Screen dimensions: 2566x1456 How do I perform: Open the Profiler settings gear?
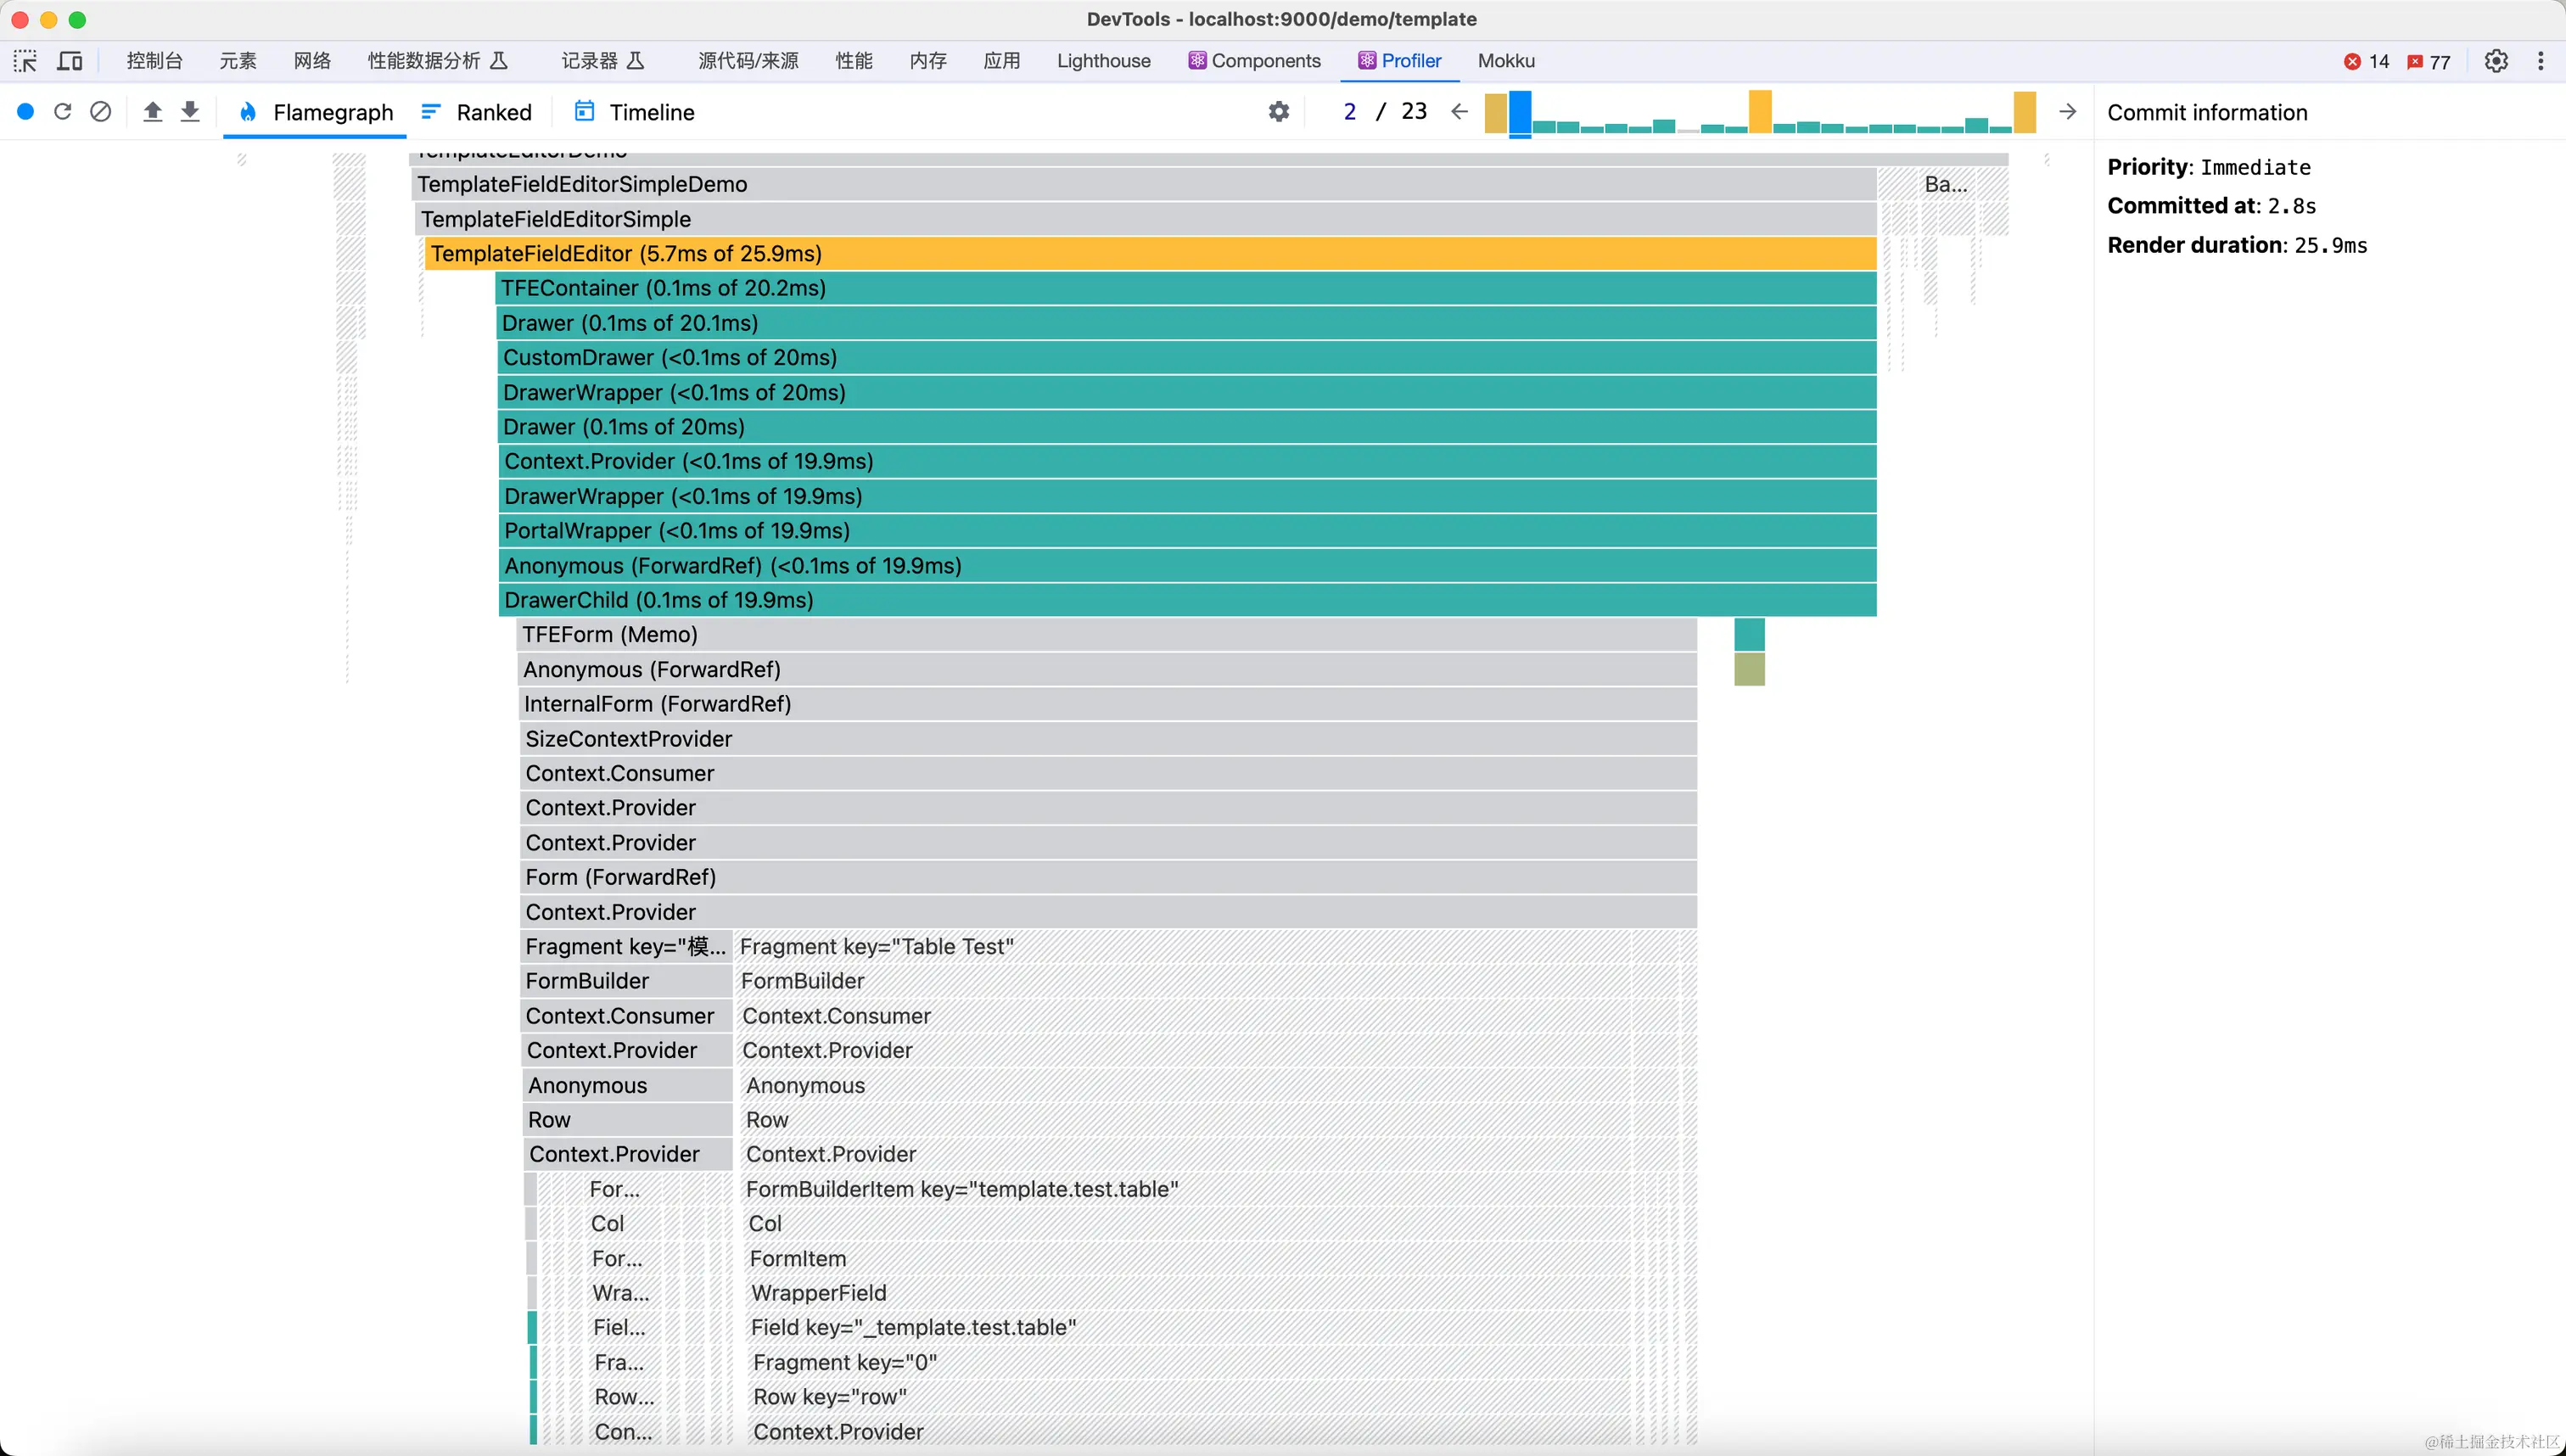point(1279,112)
